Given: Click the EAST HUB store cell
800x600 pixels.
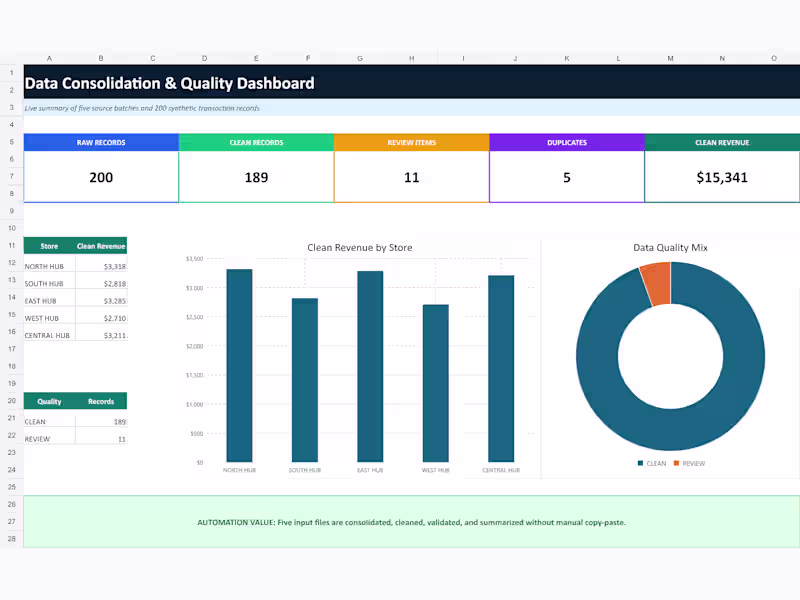Looking at the screenshot, I should [49, 301].
